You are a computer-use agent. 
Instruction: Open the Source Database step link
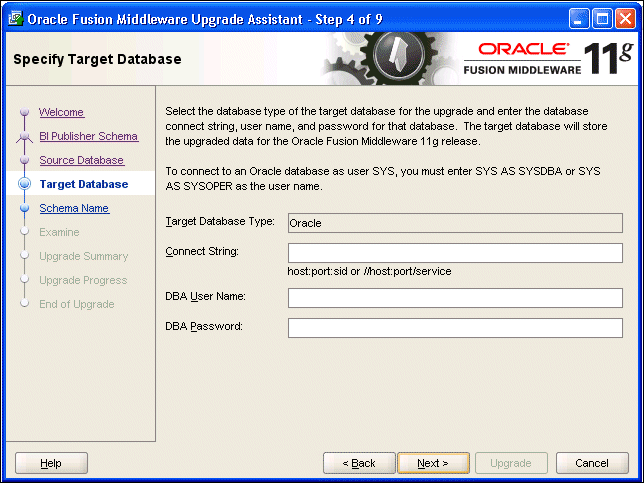82,160
